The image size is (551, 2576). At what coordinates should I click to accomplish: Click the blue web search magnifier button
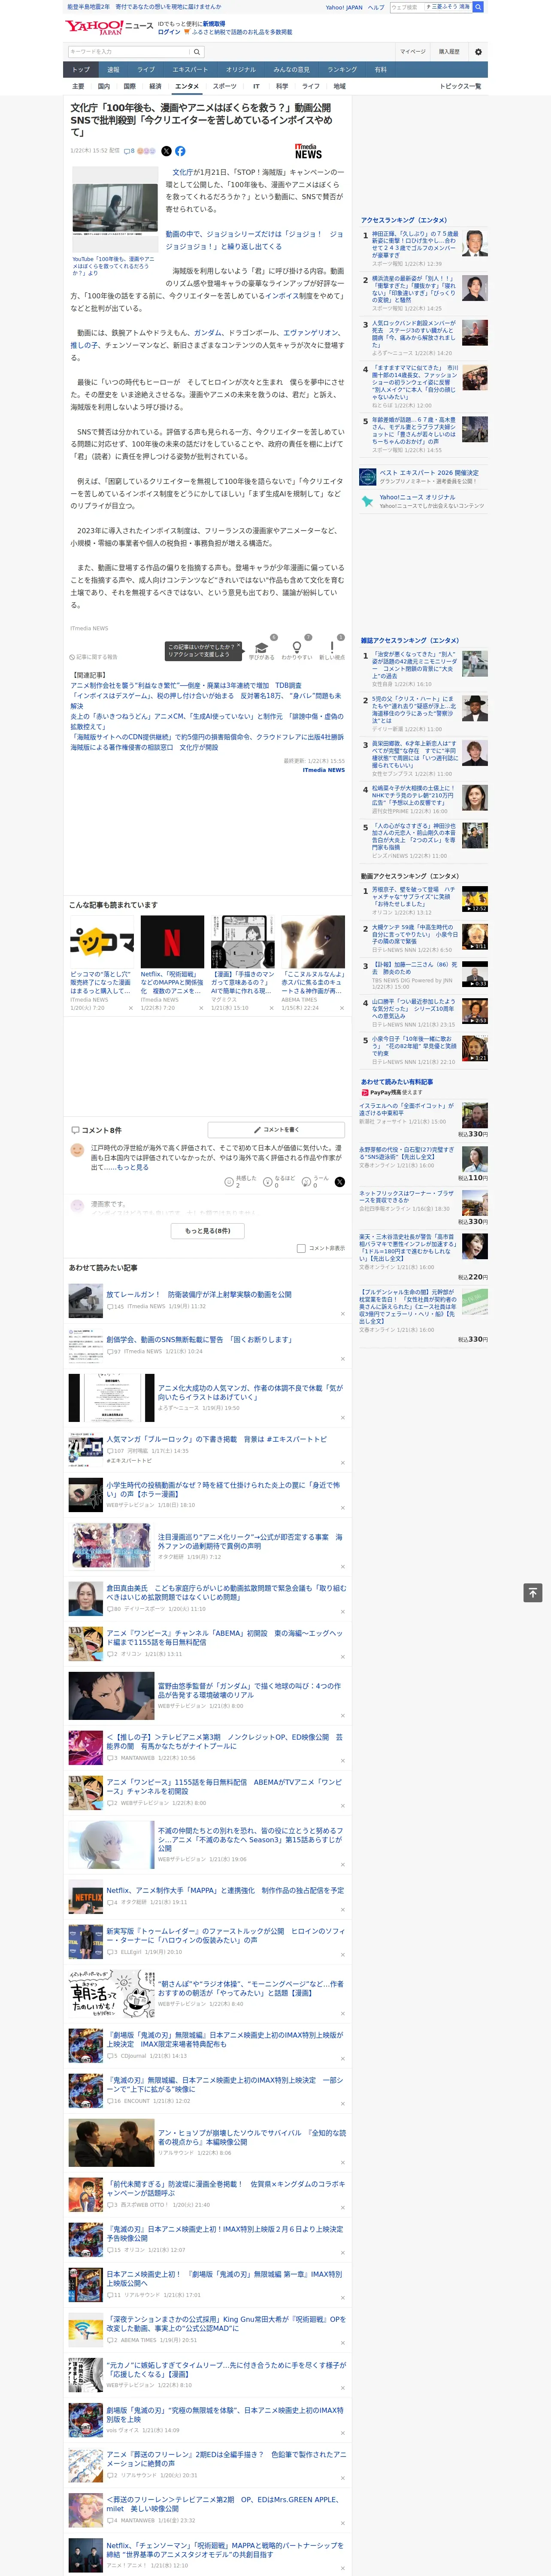pos(478,7)
